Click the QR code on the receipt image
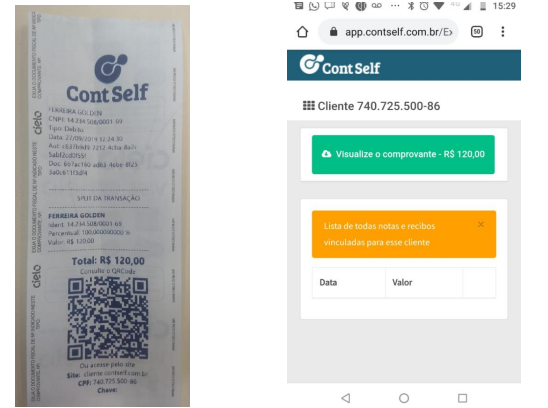Image resolution: width=548 pixels, height=408 pixels. (108, 318)
